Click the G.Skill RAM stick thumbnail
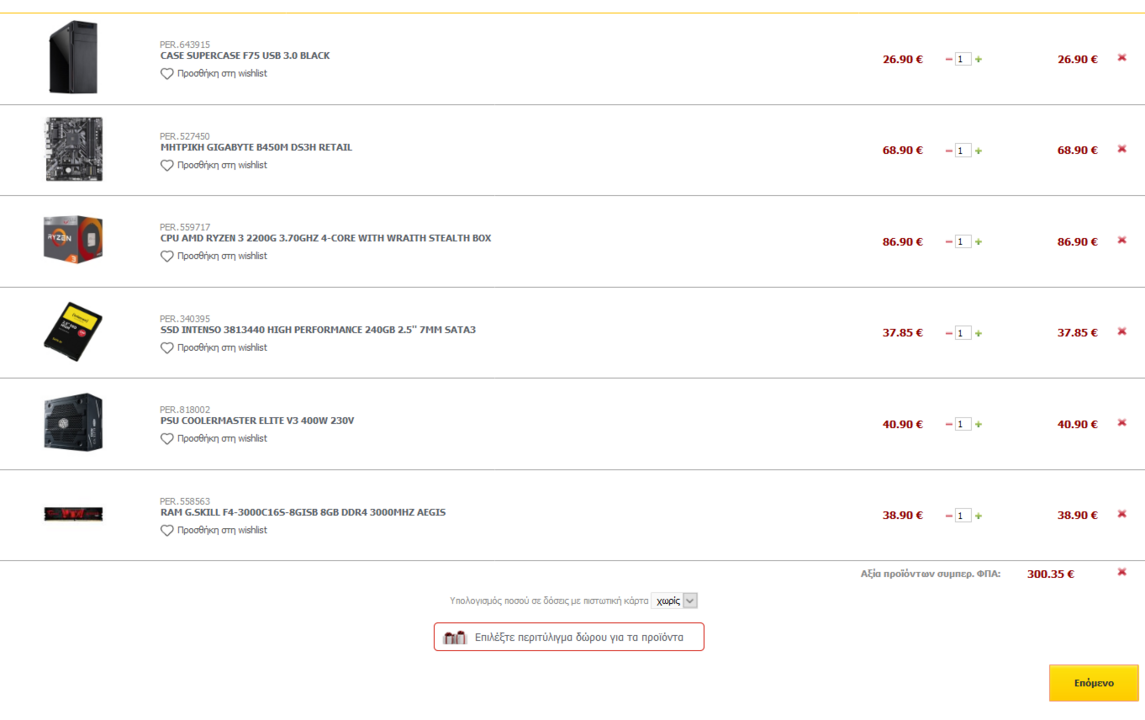The width and height of the screenshot is (1145, 720). point(73,514)
